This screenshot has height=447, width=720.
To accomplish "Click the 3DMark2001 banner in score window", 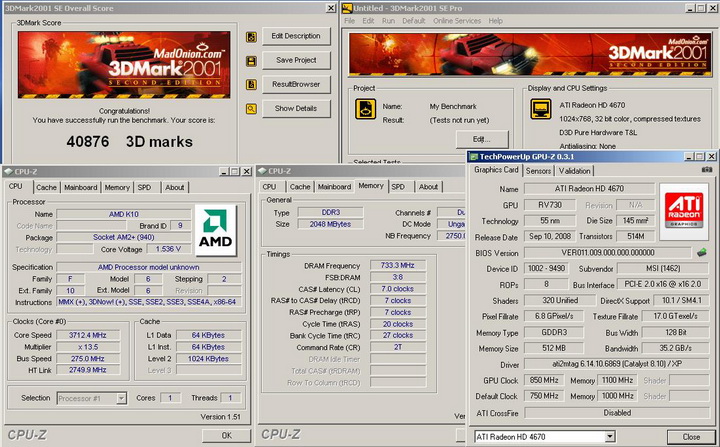I will (124, 65).
